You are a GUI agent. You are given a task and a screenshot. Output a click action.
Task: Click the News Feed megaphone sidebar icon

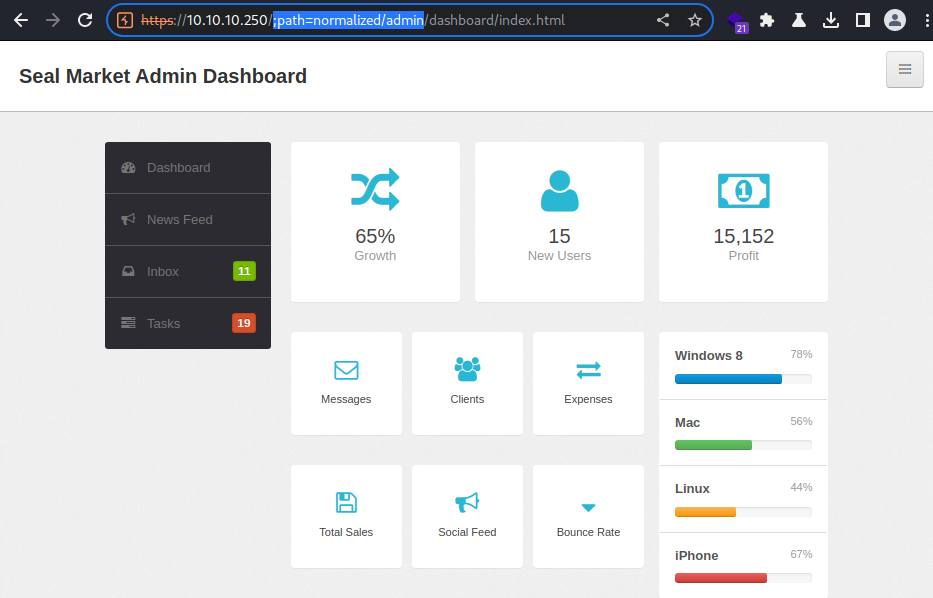click(128, 220)
